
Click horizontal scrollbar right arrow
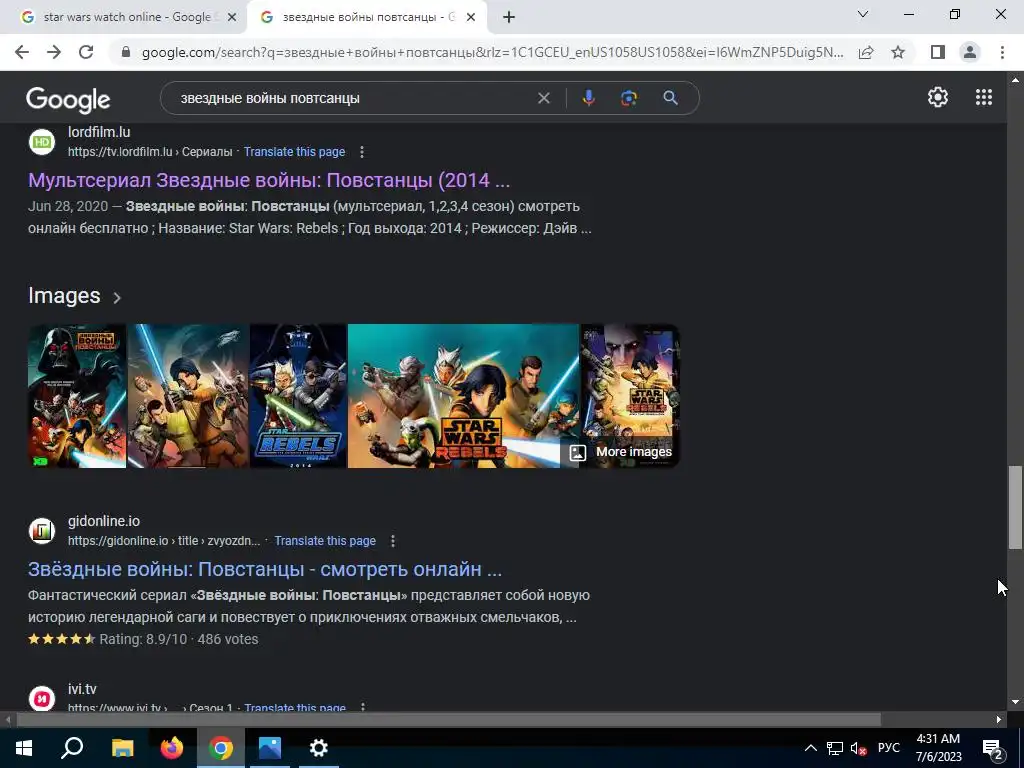999,720
